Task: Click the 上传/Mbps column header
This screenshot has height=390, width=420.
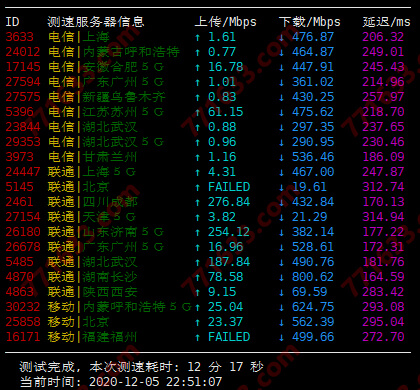Action: pyautogui.click(x=226, y=22)
